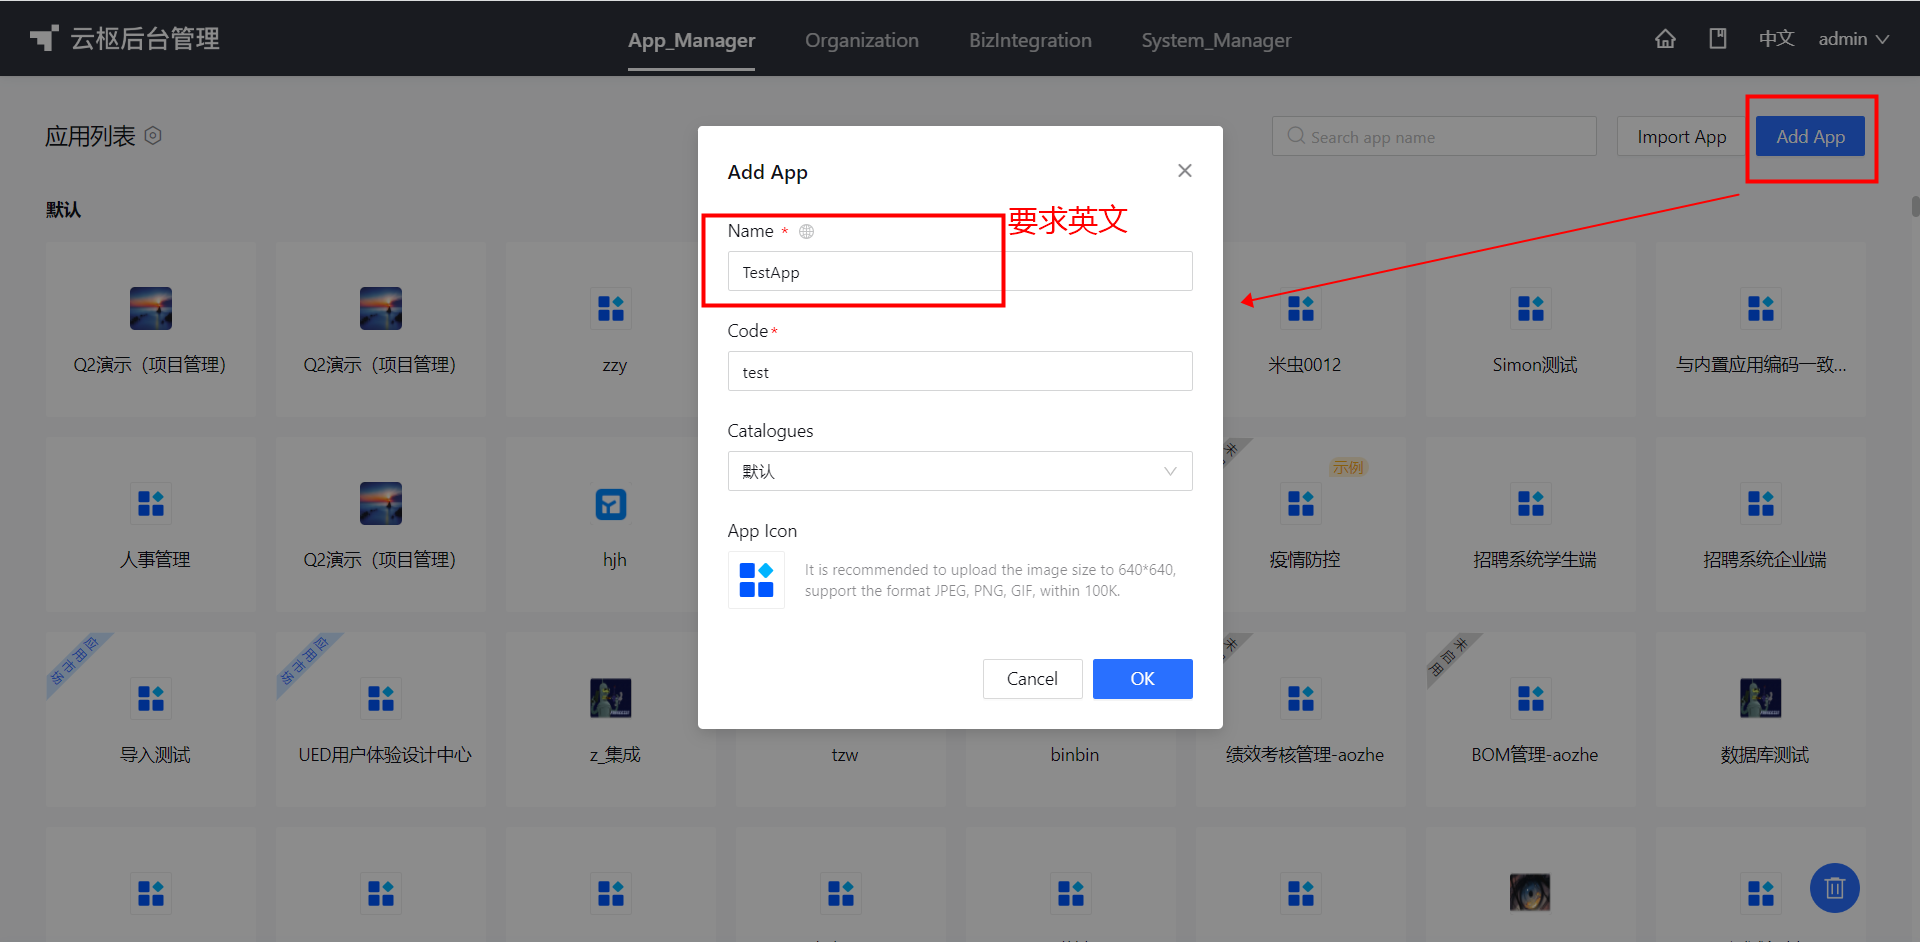Viewport: 1920px width, 942px height.
Task: Switch to System_Manager tab
Action: pos(1216,40)
